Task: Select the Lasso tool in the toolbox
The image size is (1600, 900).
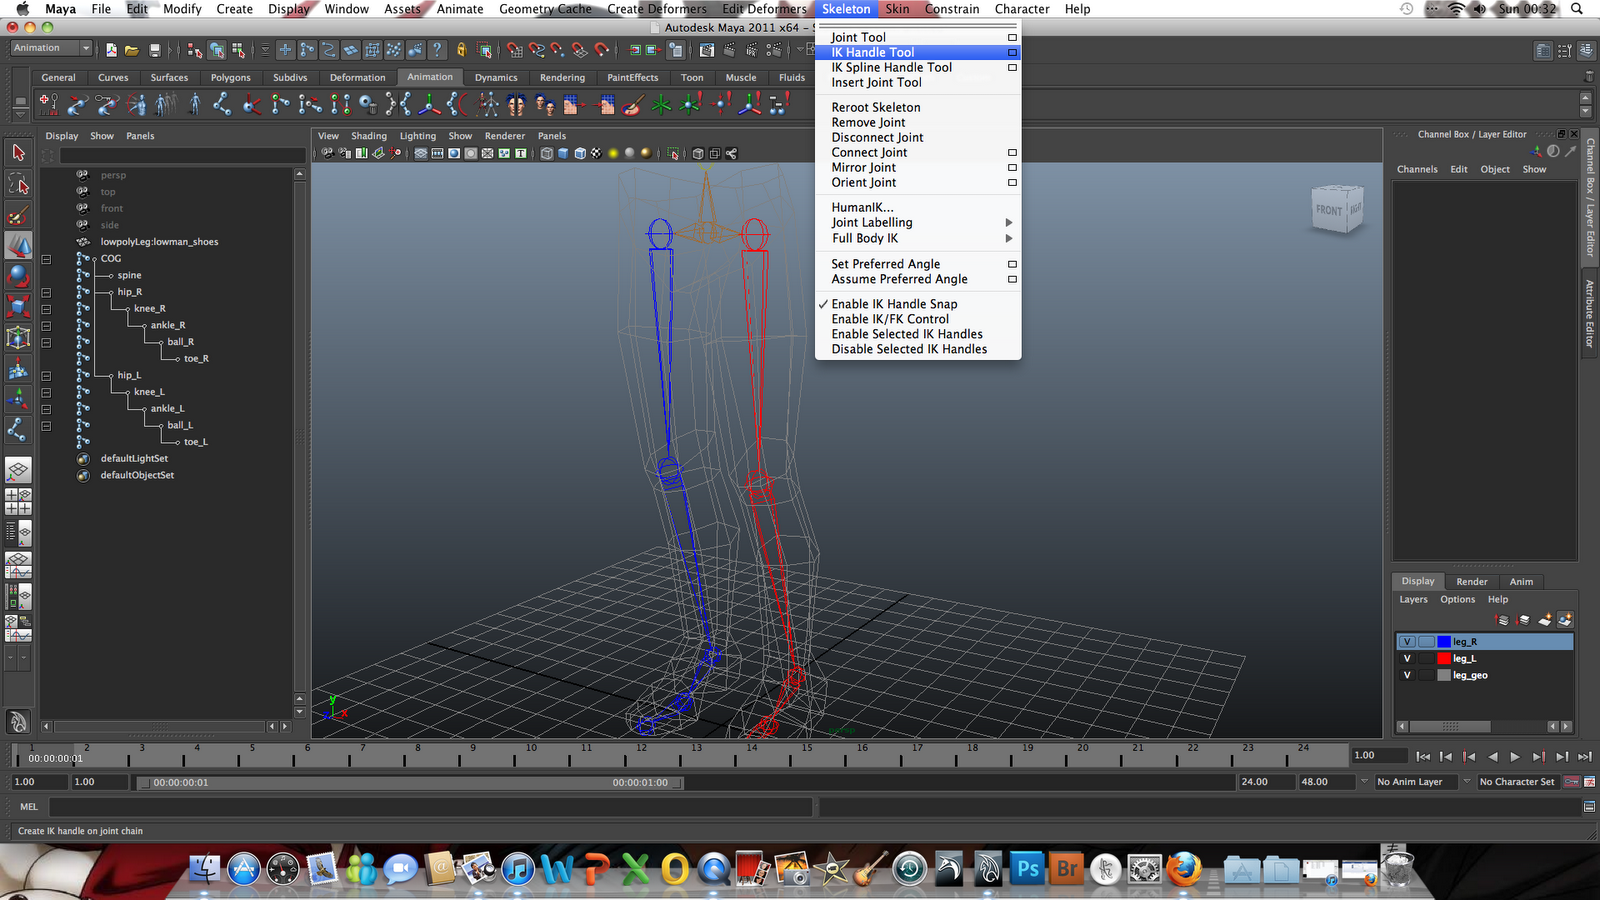Action: (x=17, y=182)
